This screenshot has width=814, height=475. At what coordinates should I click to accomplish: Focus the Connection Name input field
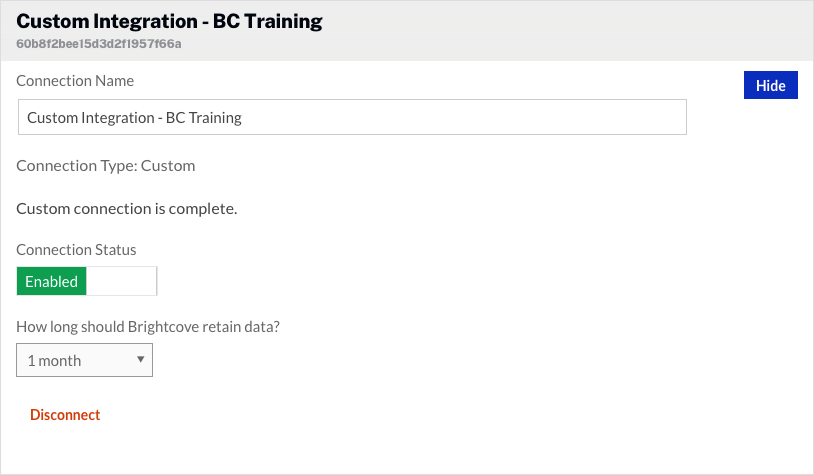click(x=450, y=117)
